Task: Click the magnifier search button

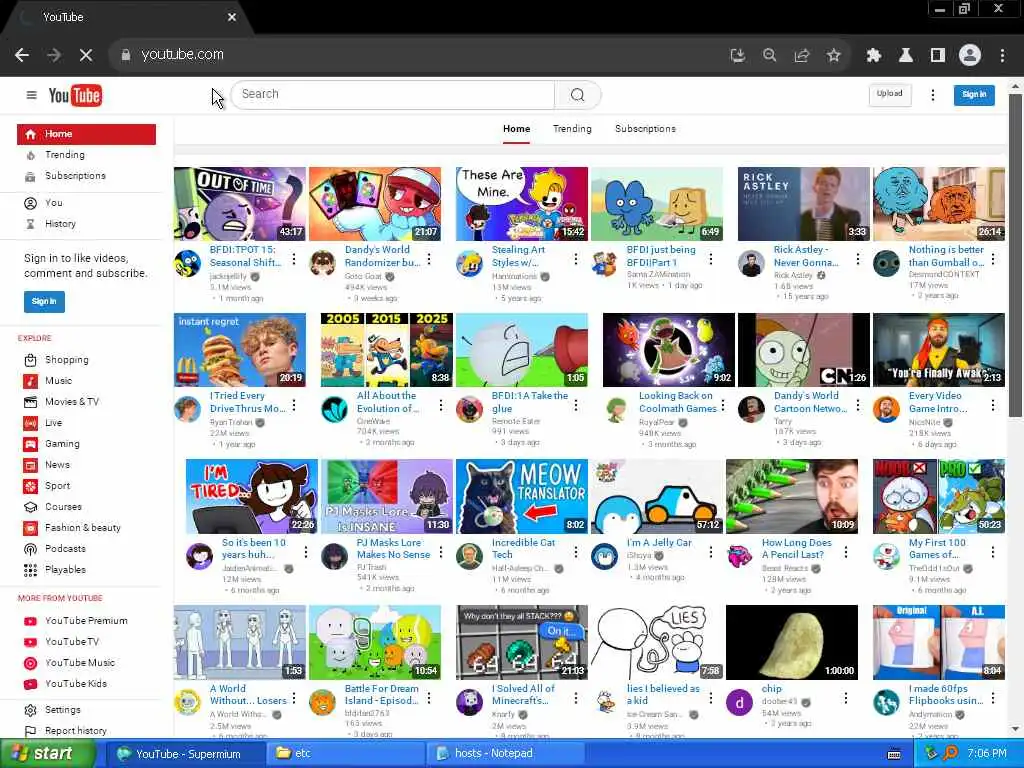Action: [577, 95]
